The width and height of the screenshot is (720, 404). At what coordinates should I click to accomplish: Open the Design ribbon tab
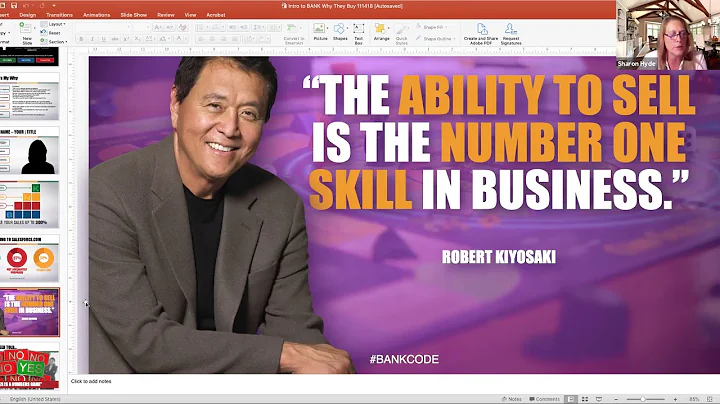pyautogui.click(x=28, y=15)
